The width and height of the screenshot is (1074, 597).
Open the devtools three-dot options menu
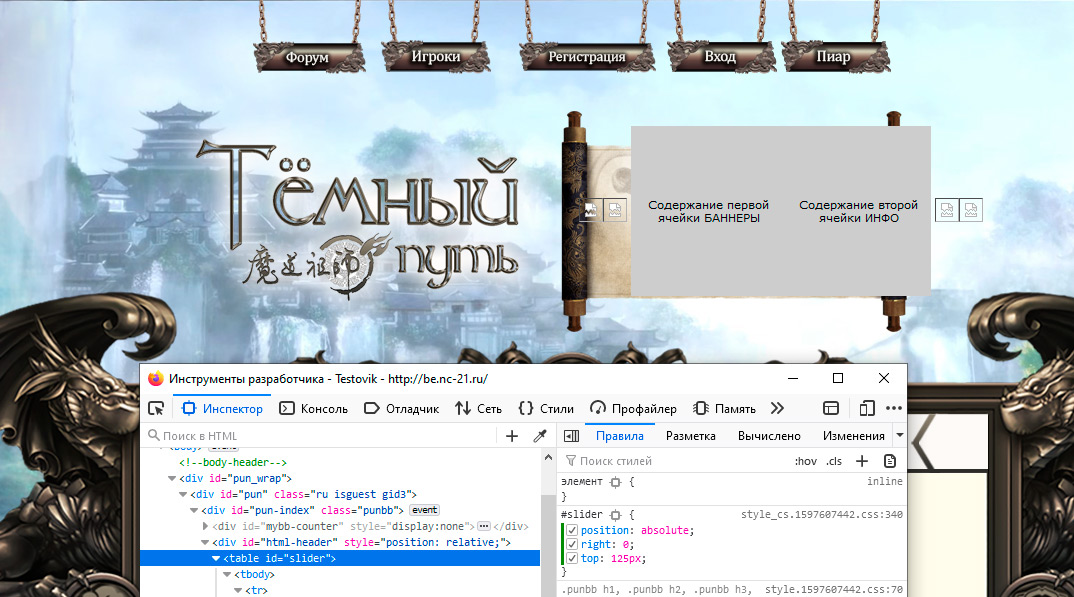coord(893,408)
